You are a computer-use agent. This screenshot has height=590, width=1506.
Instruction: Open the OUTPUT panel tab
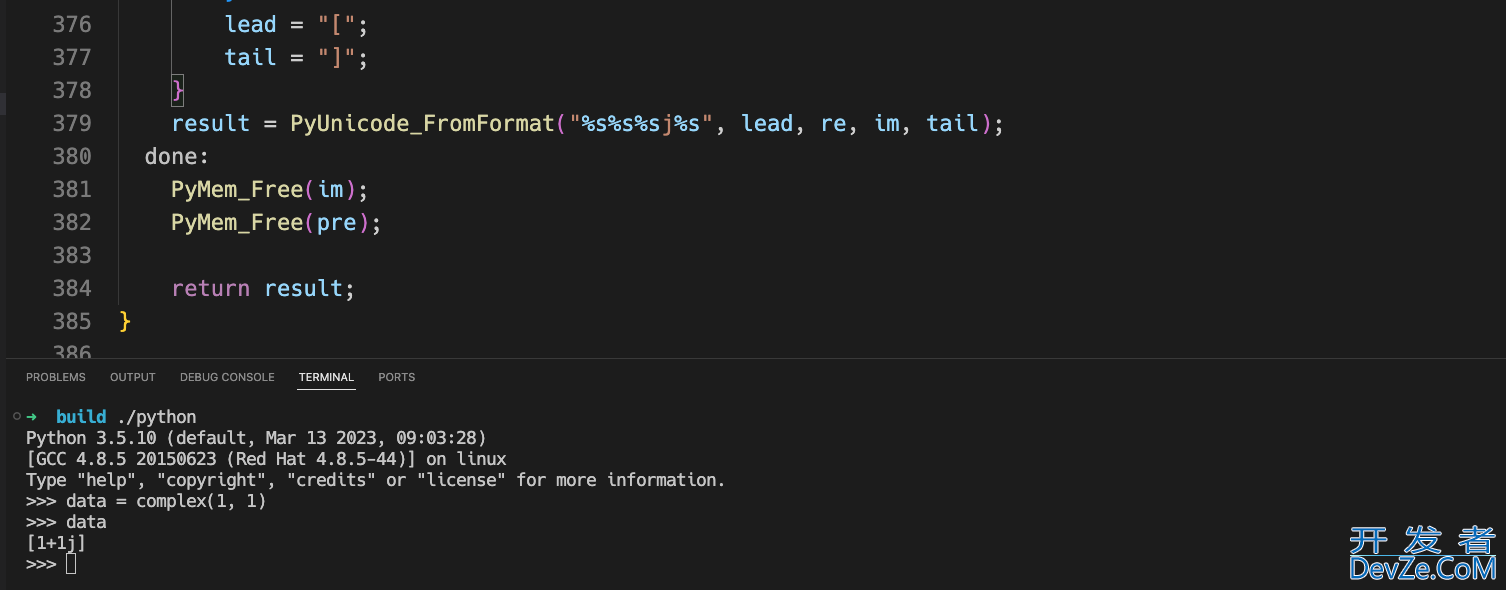[x=133, y=377]
